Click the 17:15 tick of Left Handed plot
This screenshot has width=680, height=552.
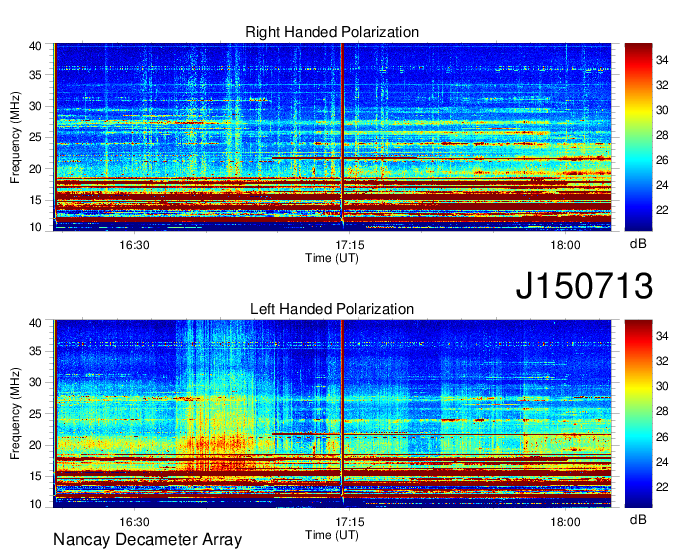tap(350, 522)
